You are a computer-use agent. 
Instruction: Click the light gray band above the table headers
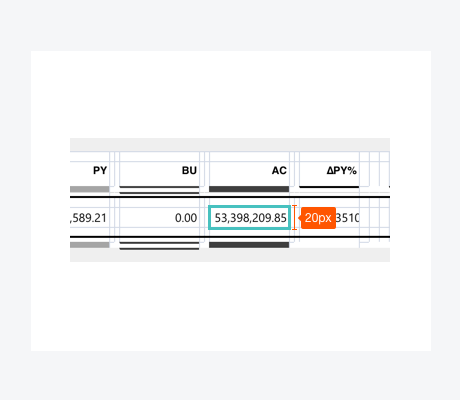click(x=230, y=145)
